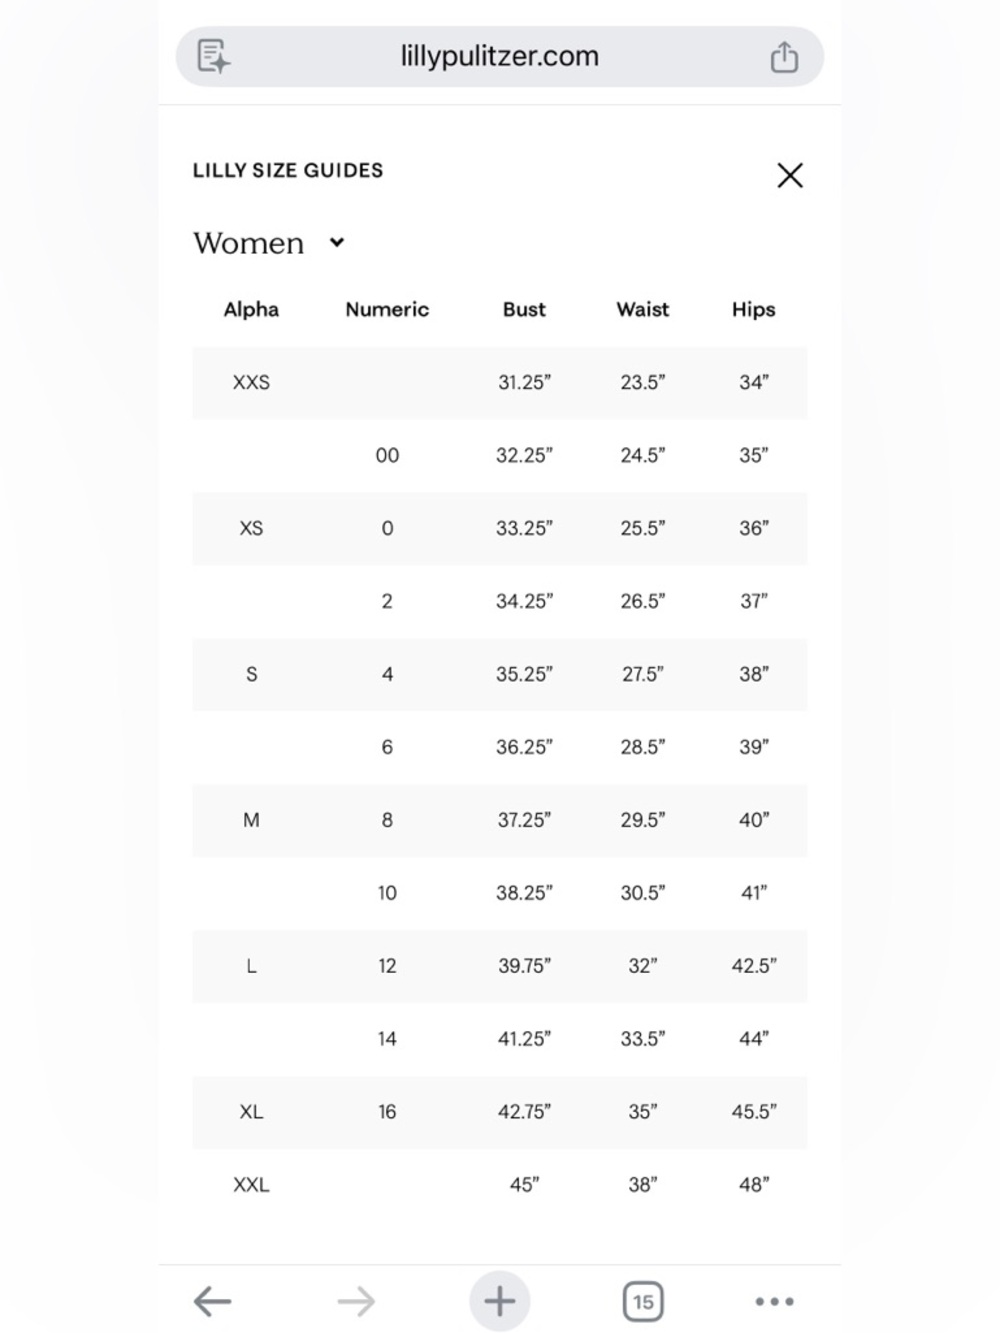Tap the lillypulitzer.com address field
Viewport: 1000px width, 1333px height.
tap(500, 56)
